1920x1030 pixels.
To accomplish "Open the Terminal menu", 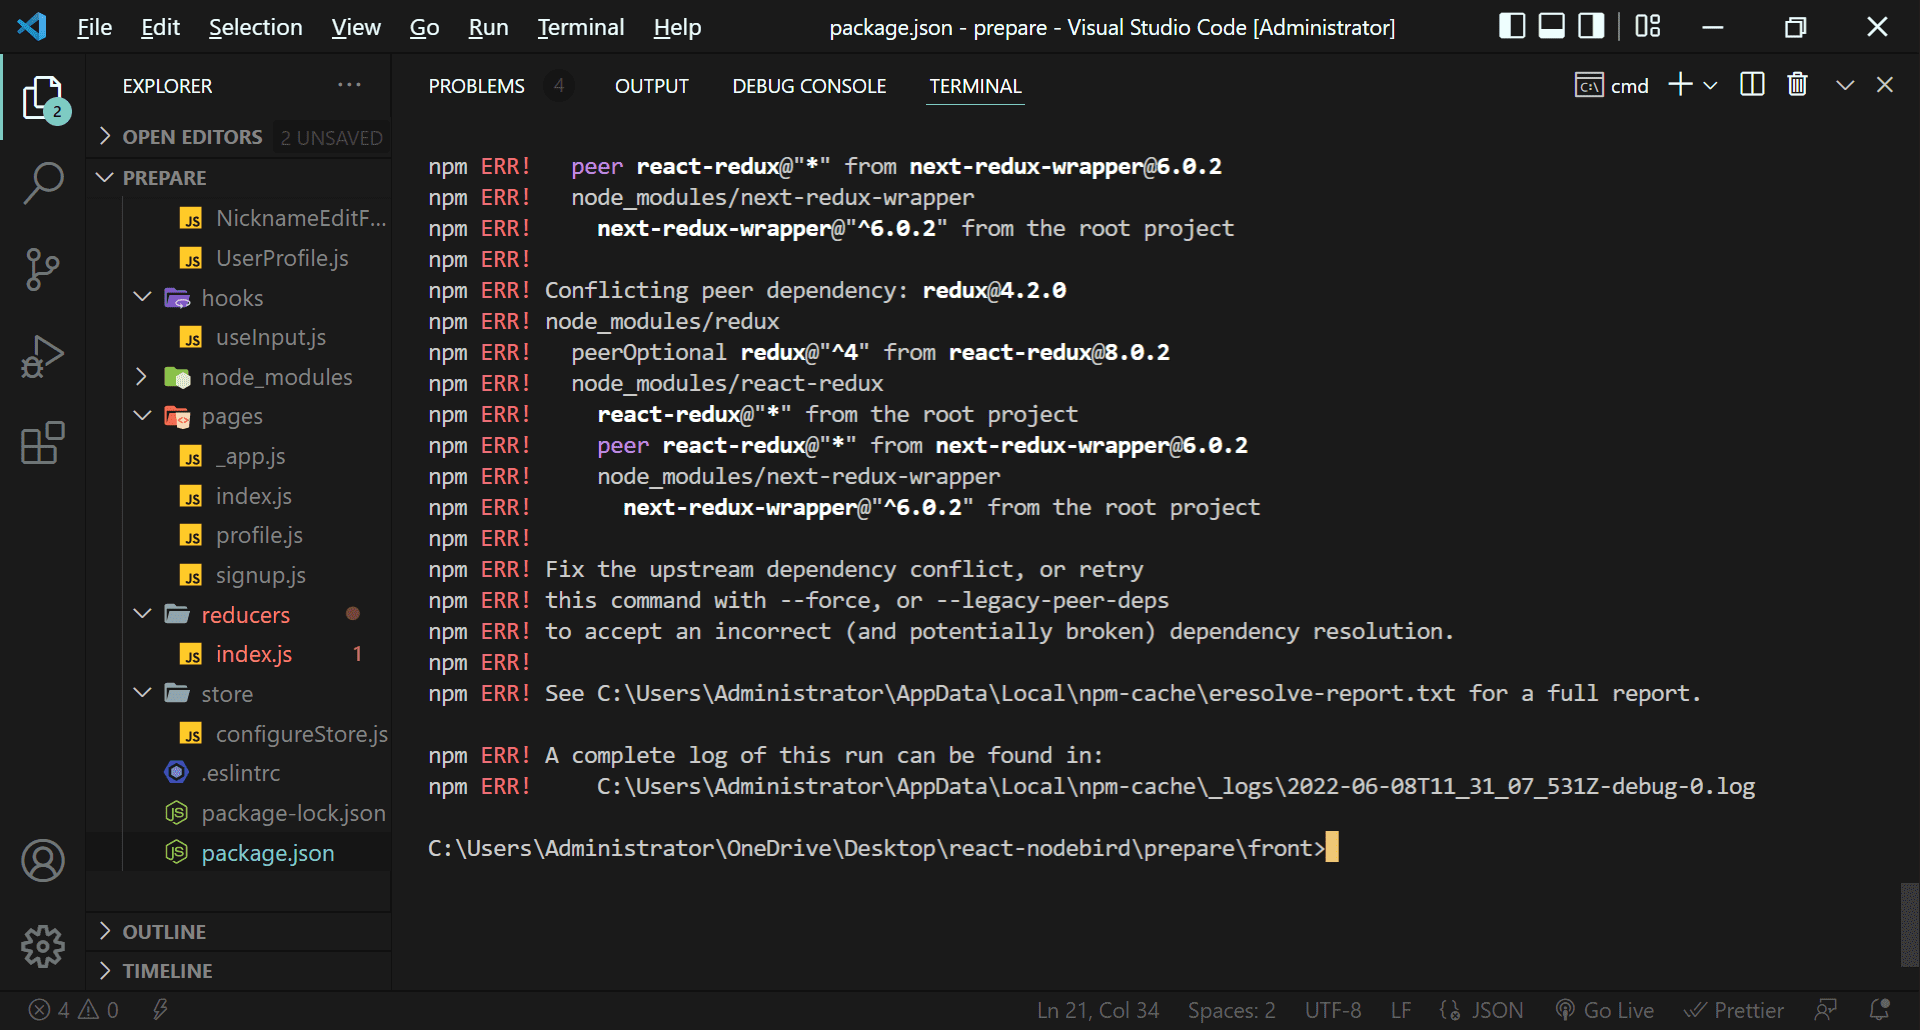I will pos(580,27).
